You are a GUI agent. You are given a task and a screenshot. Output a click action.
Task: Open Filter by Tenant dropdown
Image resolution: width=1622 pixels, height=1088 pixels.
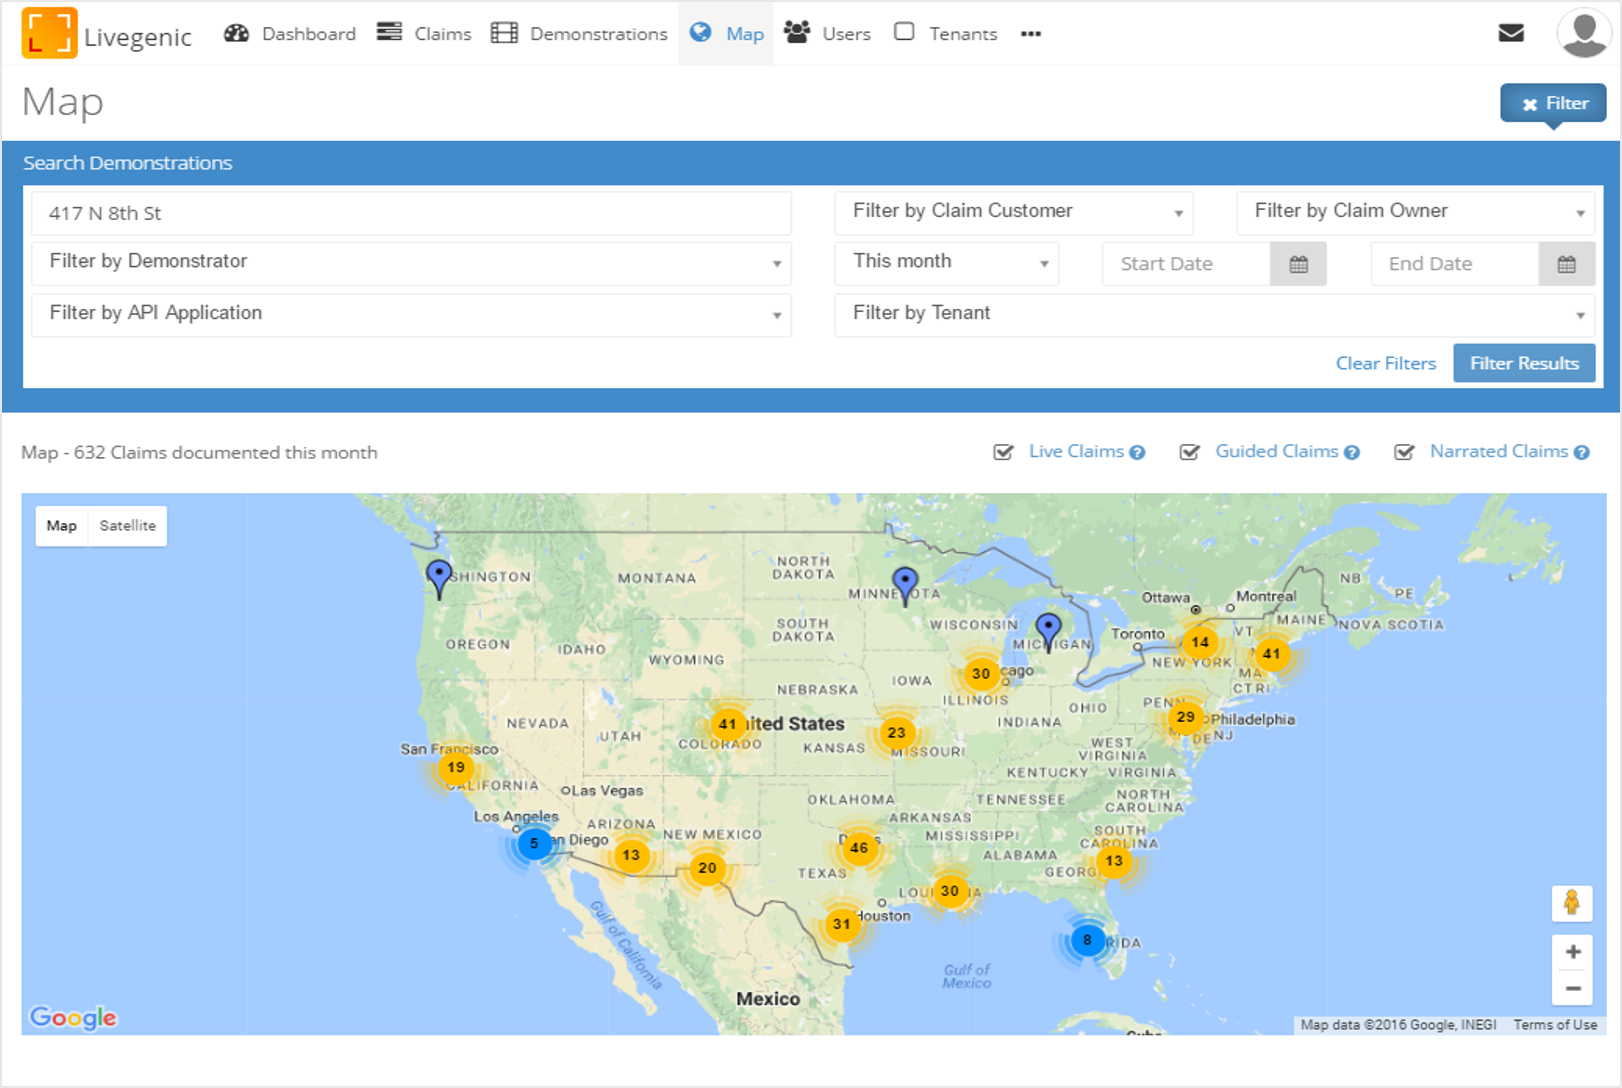click(x=1214, y=314)
